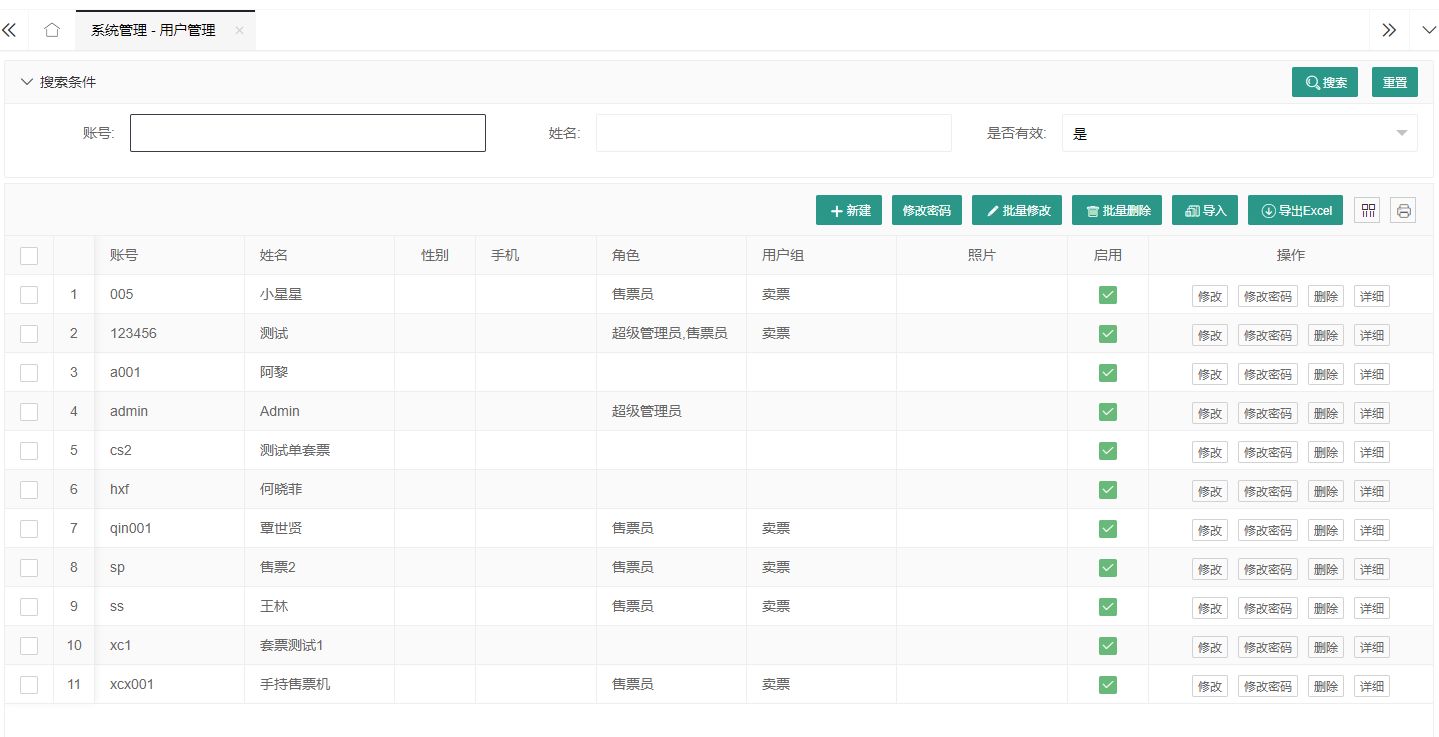Screen dimensions: 1439x737
Task: Toggle 启用 status for user xcx001
Action: point(1107,685)
